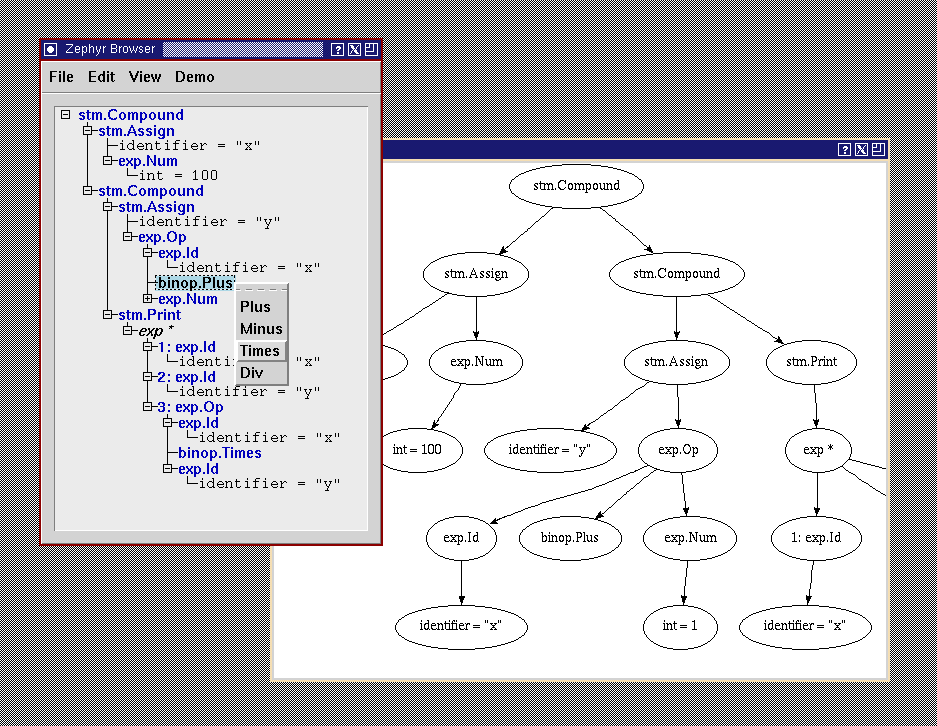
Task: Click the stm.Print node in the graph view
Action: [811, 362]
